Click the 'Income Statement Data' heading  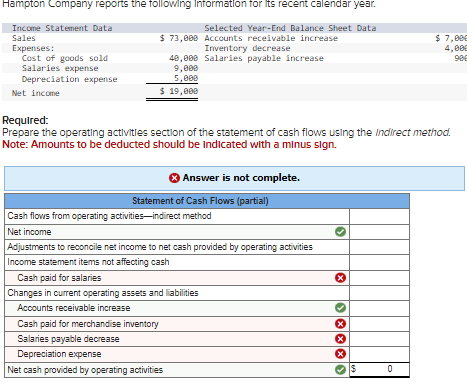(62, 28)
